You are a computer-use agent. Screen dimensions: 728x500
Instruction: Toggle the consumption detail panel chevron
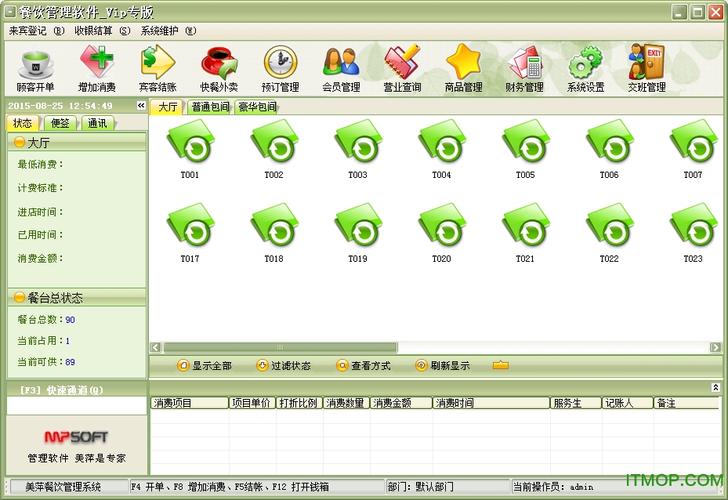715,387
